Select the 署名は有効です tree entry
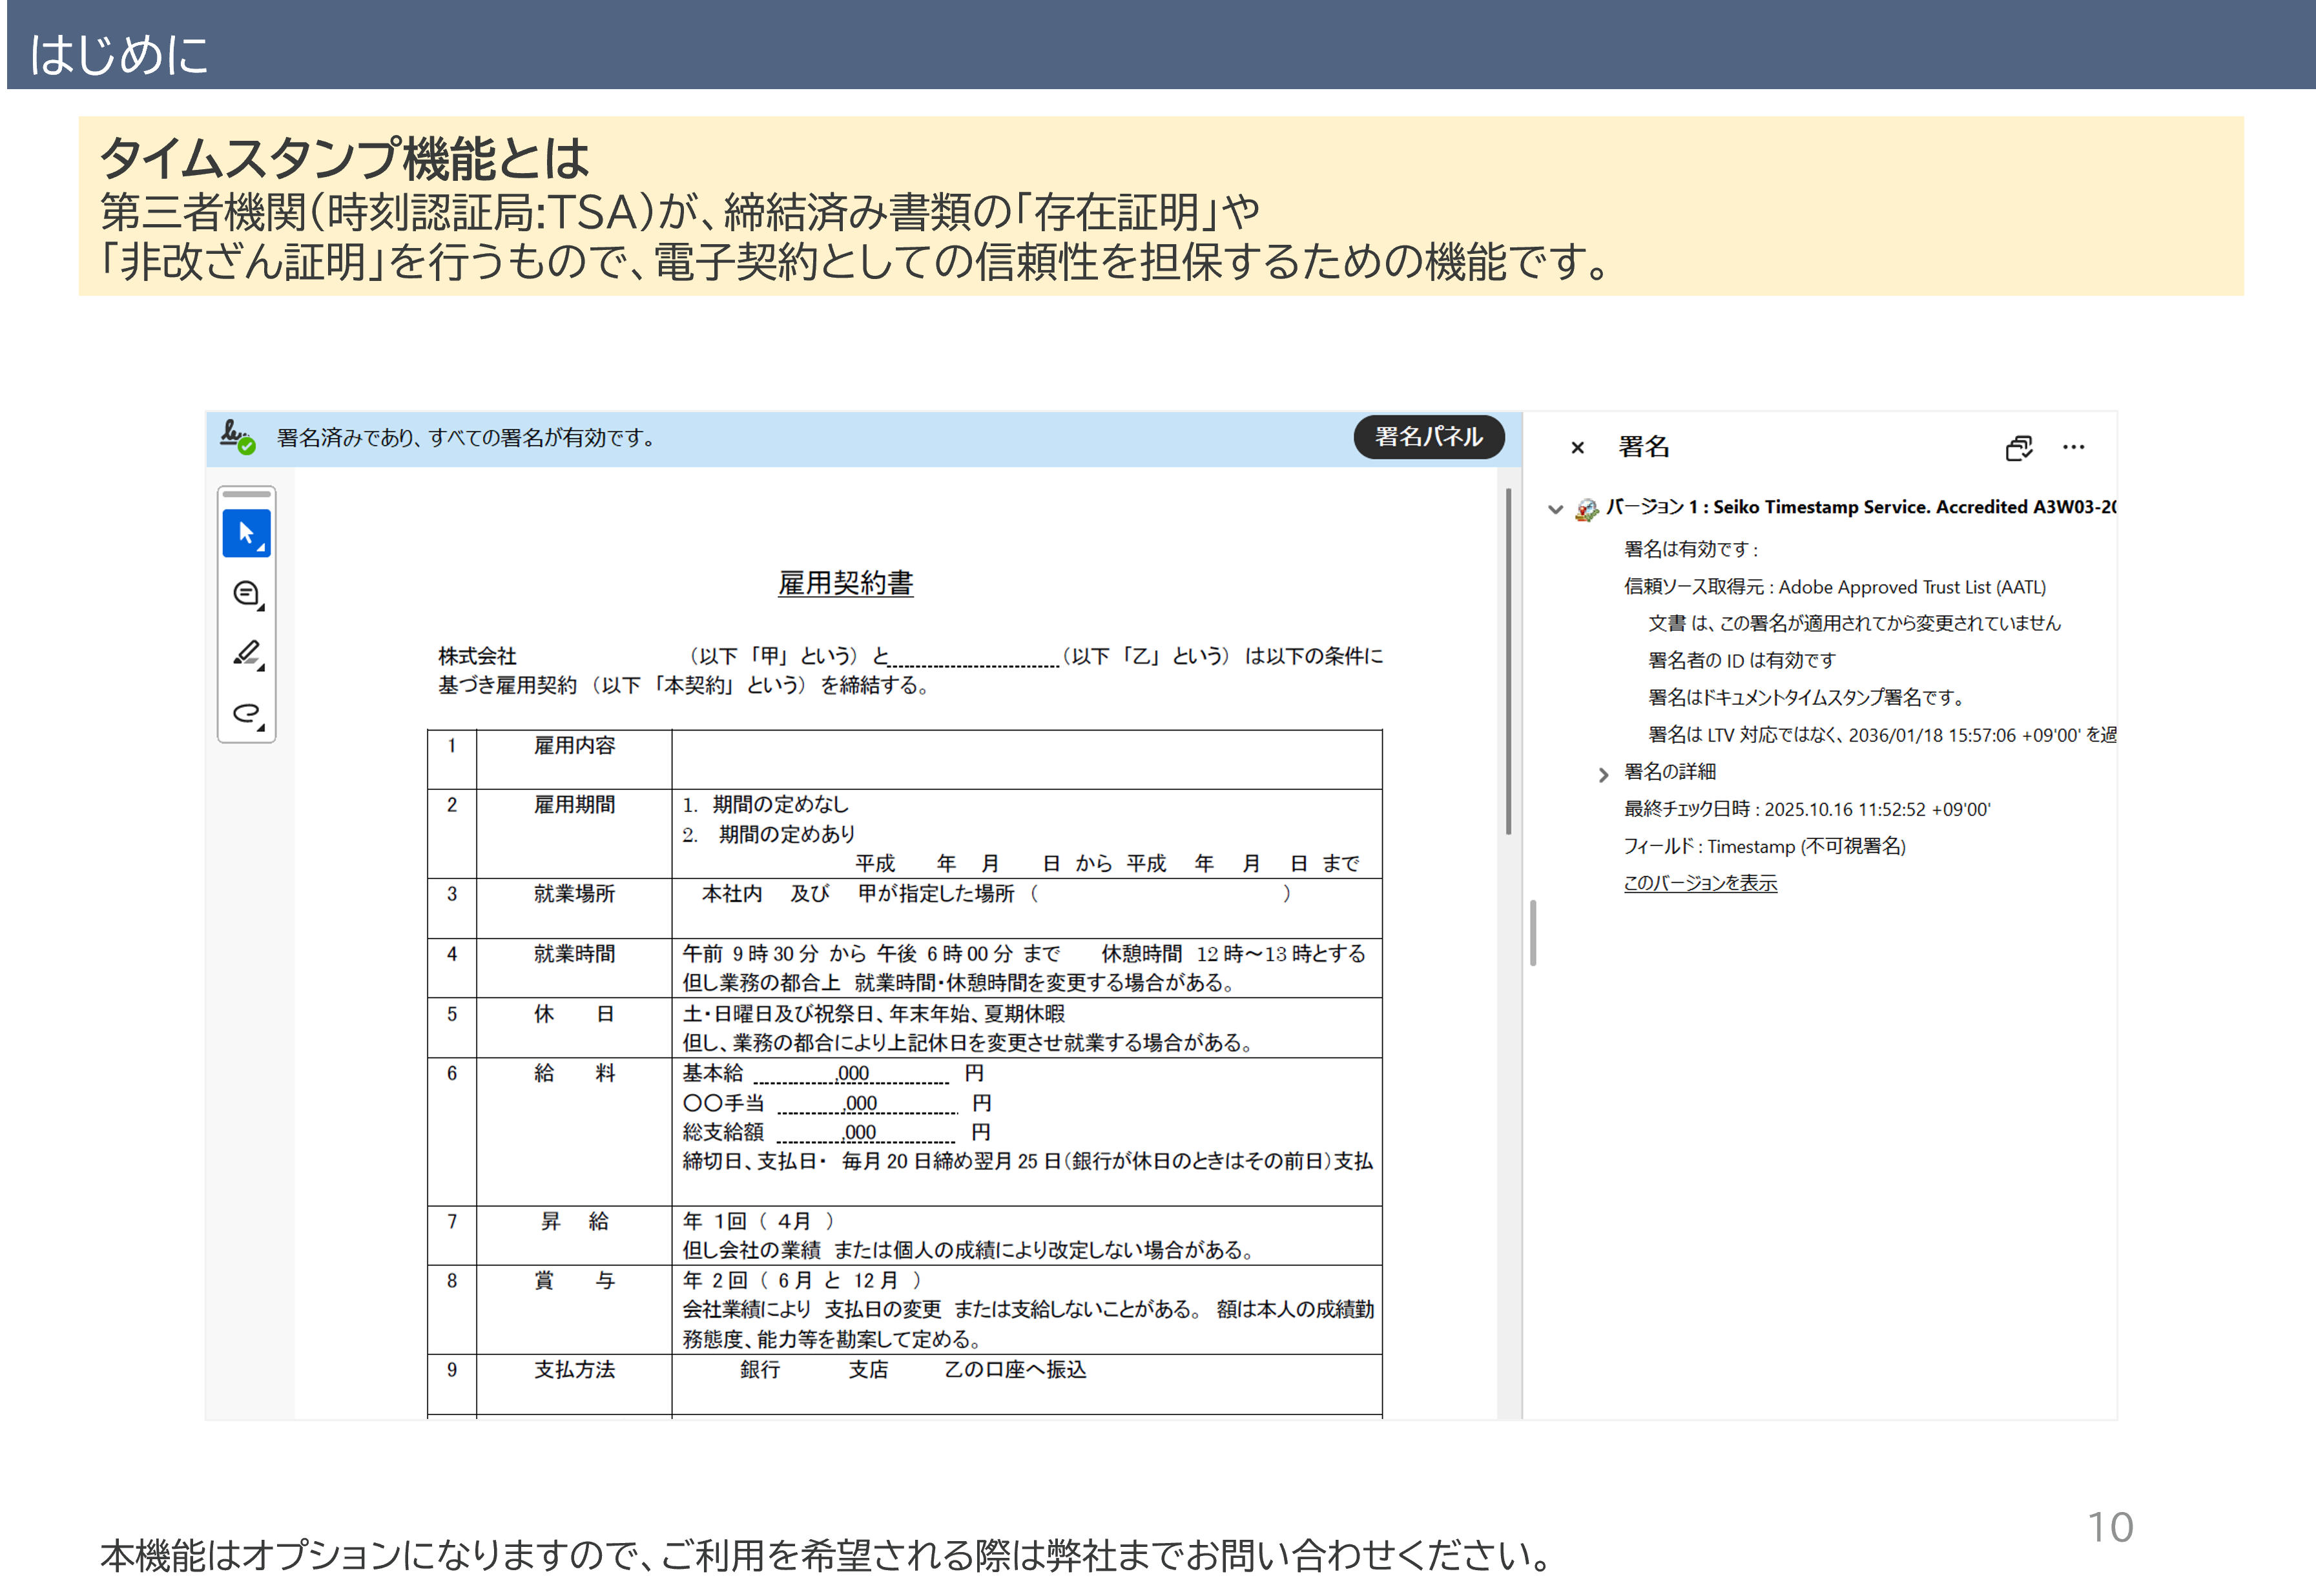This screenshot has height=1596, width=2316. (x=1689, y=549)
